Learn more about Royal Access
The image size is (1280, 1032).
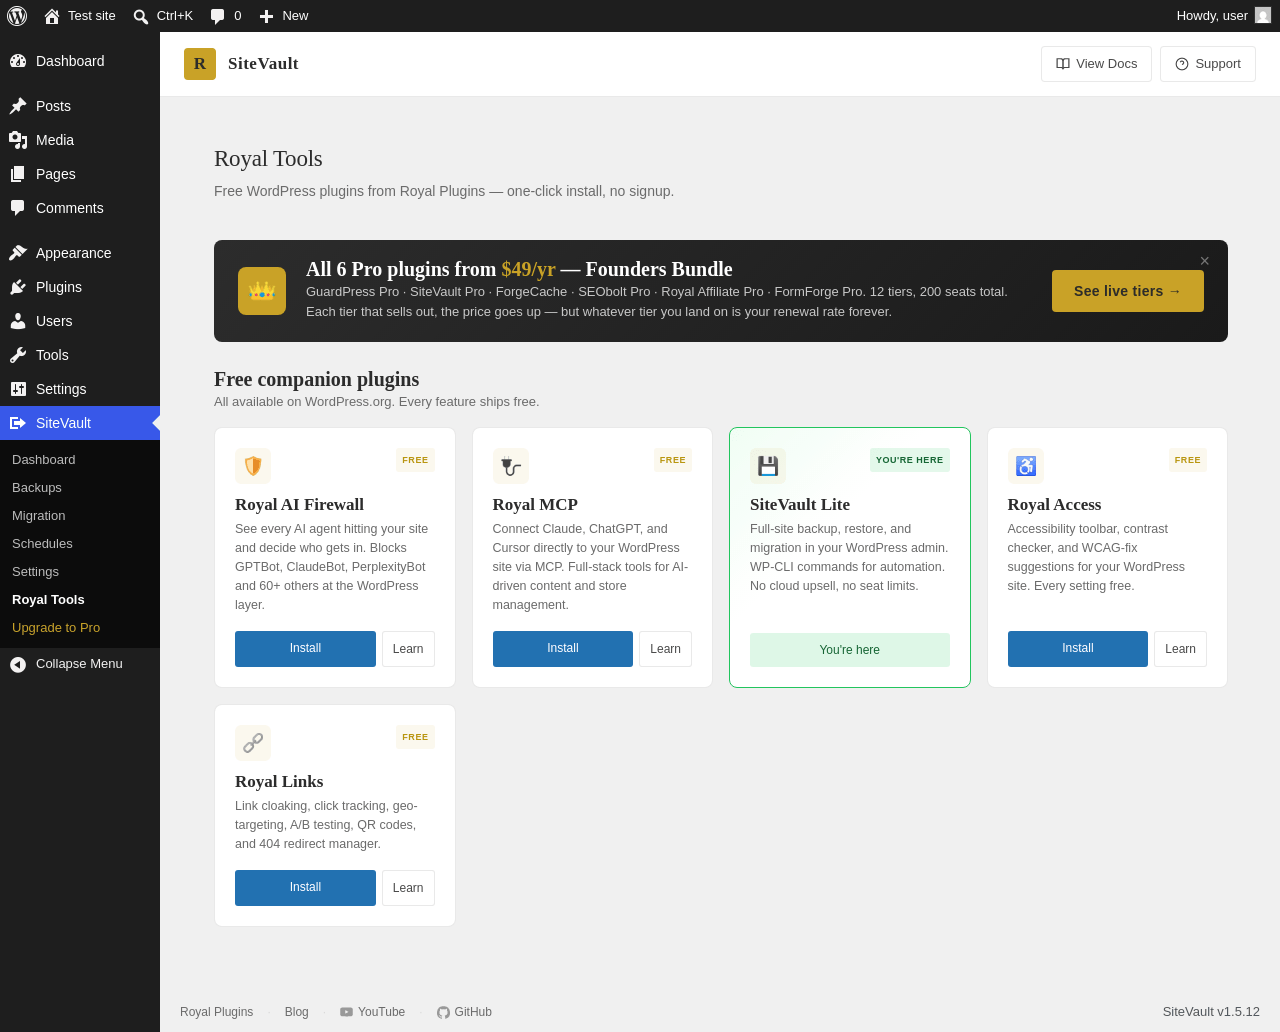[1181, 649]
